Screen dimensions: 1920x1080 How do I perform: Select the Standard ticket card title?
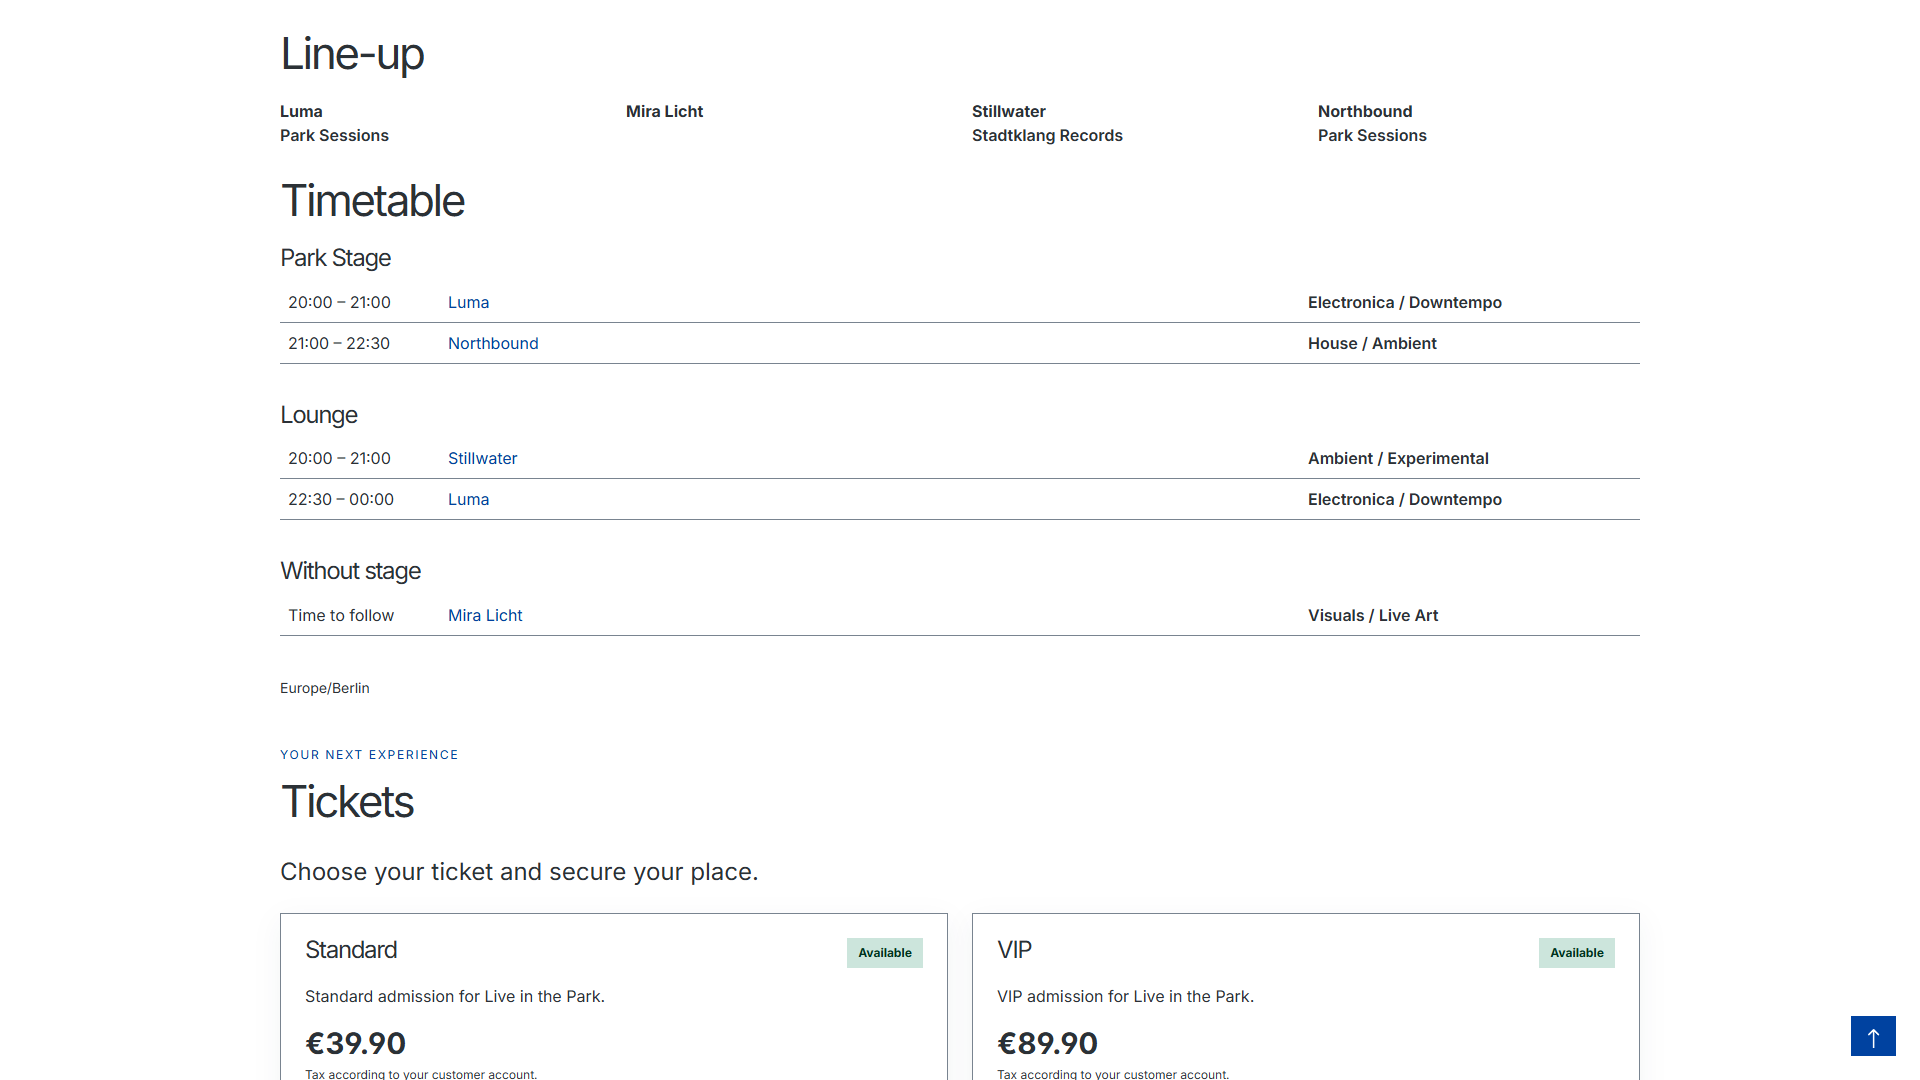pyautogui.click(x=351, y=950)
